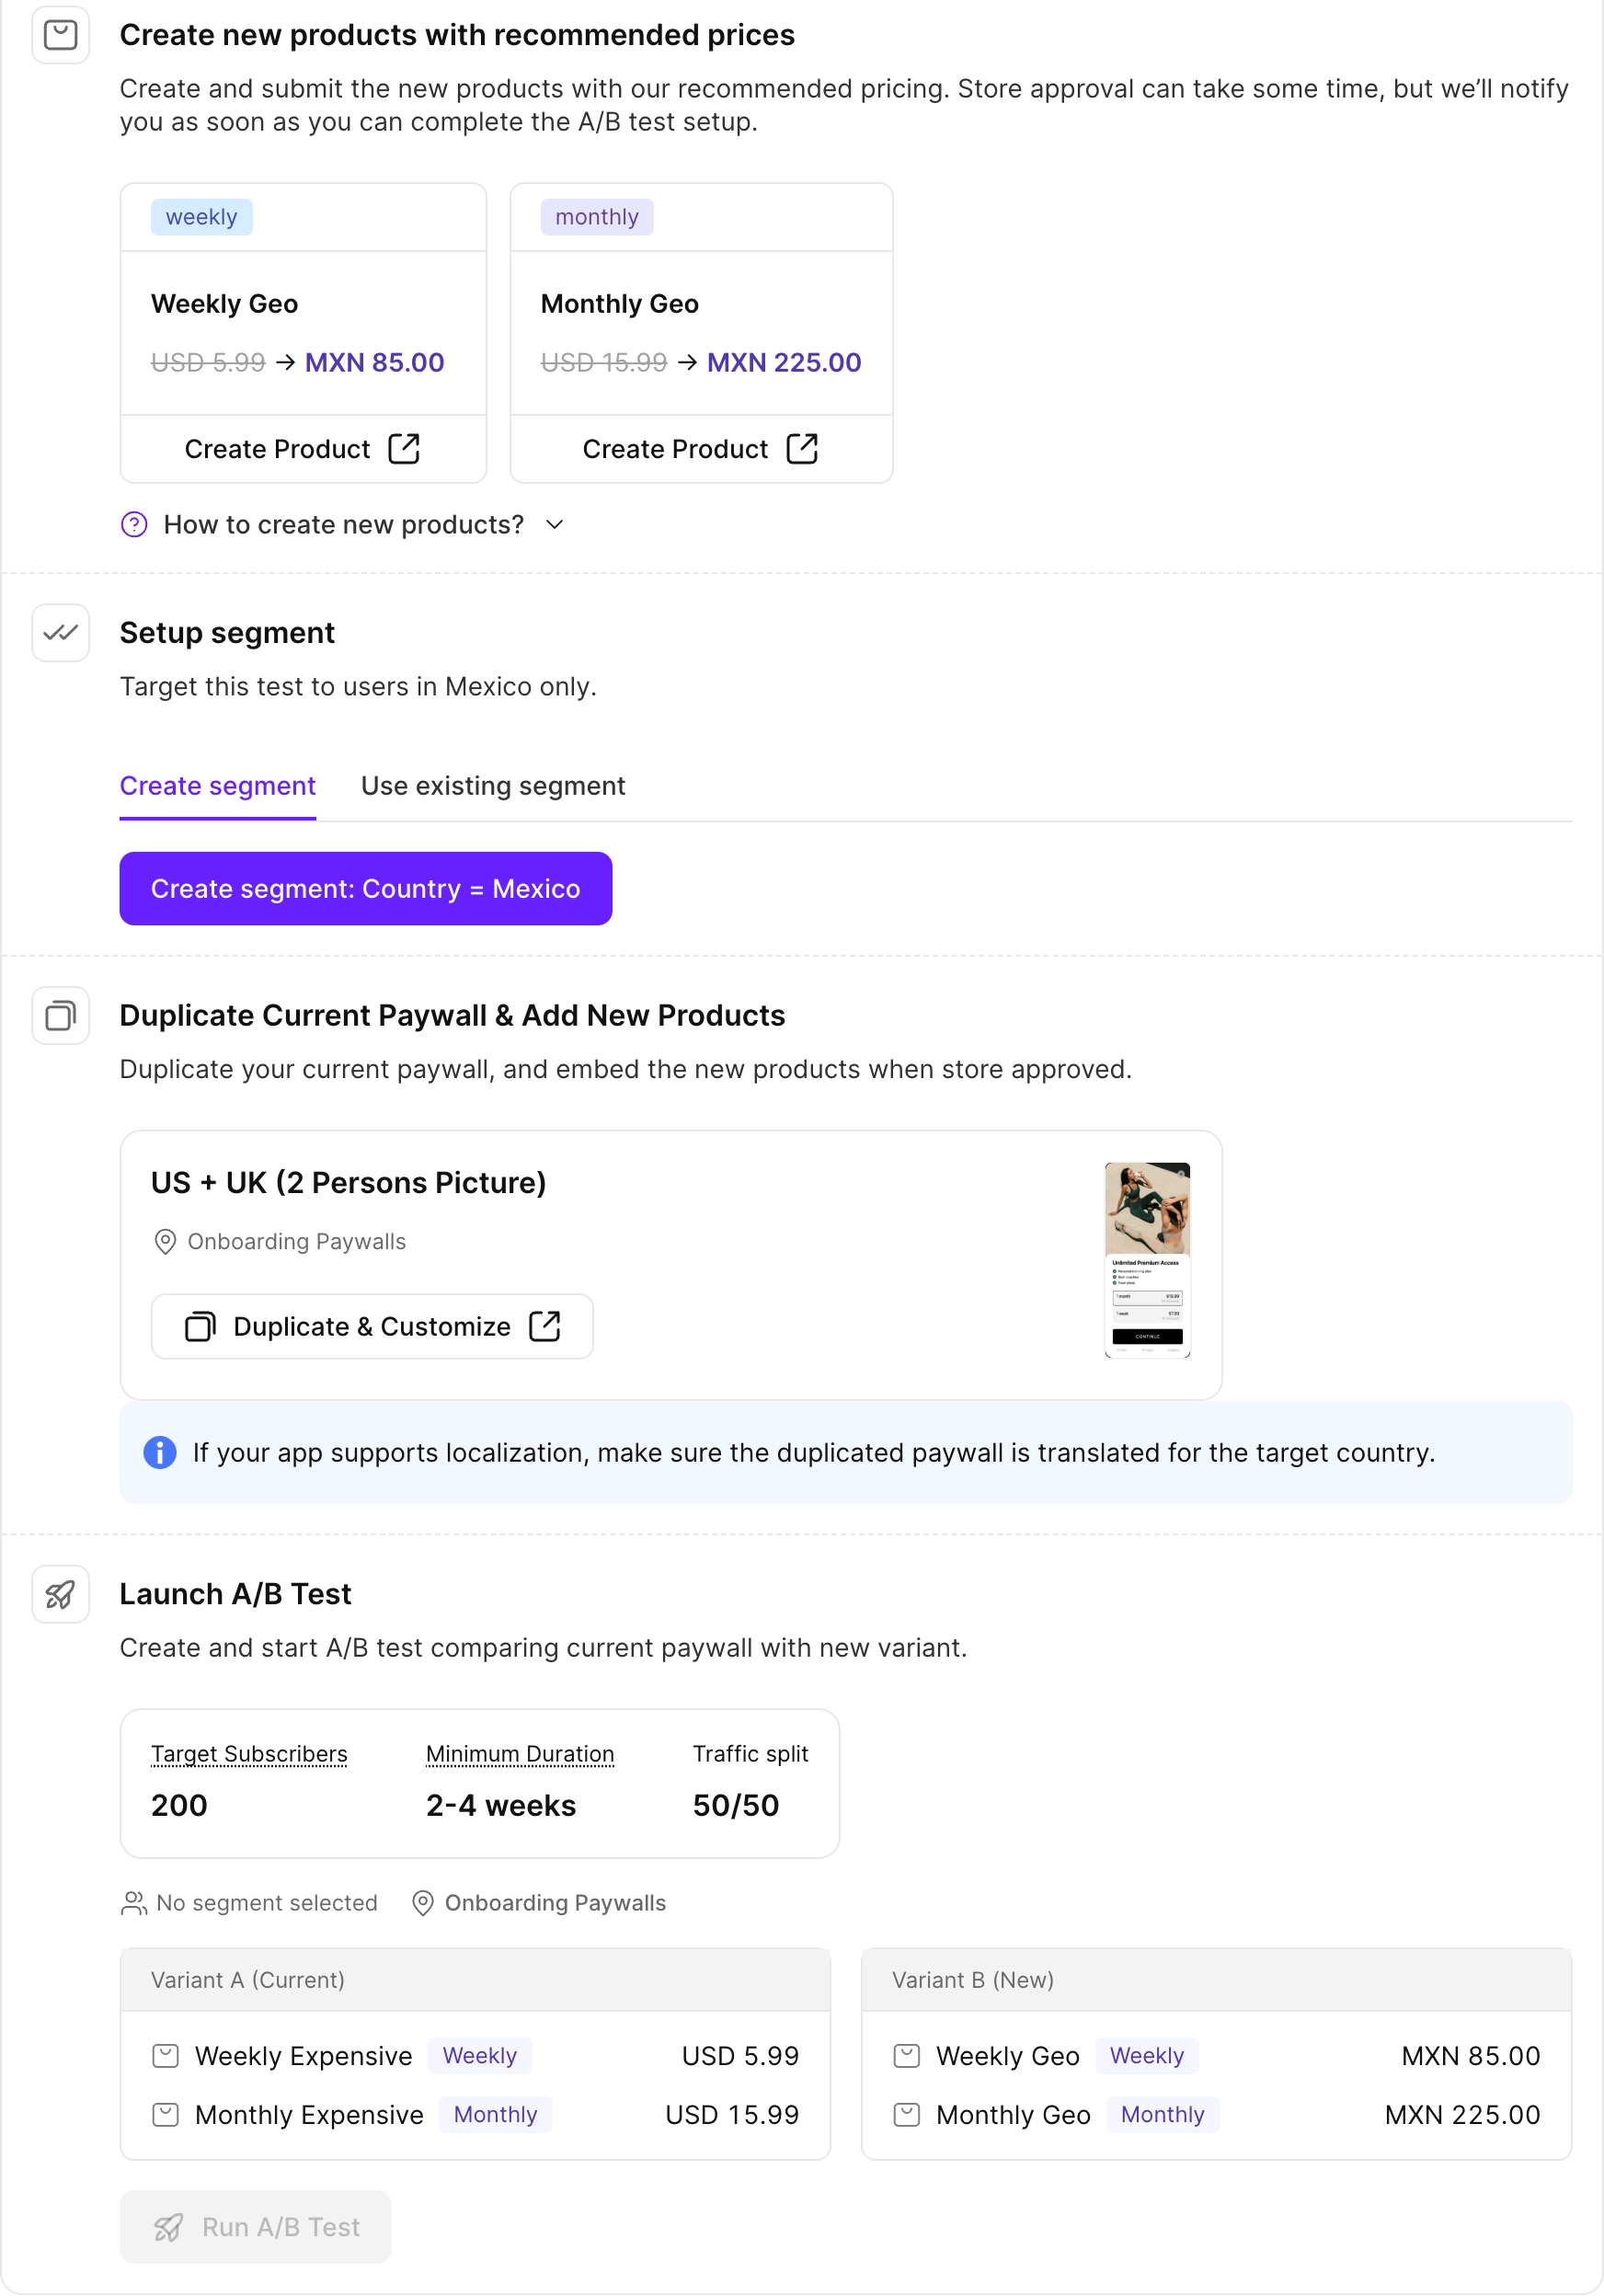Create Product for Monthly Geo
The width and height of the screenshot is (1604, 2296).
pos(700,449)
